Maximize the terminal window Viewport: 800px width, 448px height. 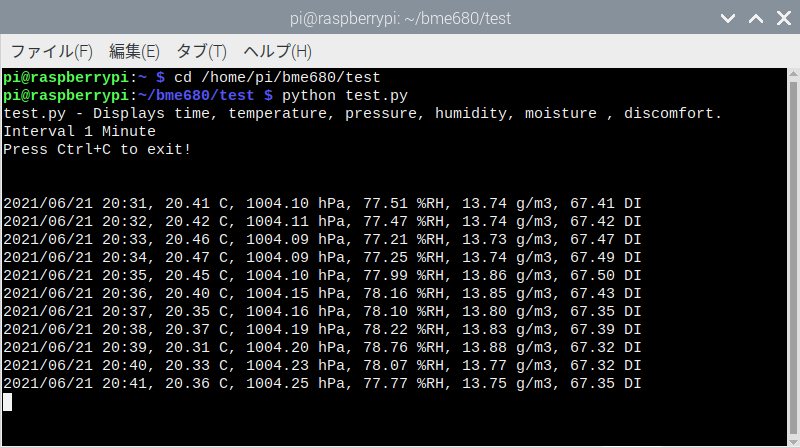click(x=755, y=18)
